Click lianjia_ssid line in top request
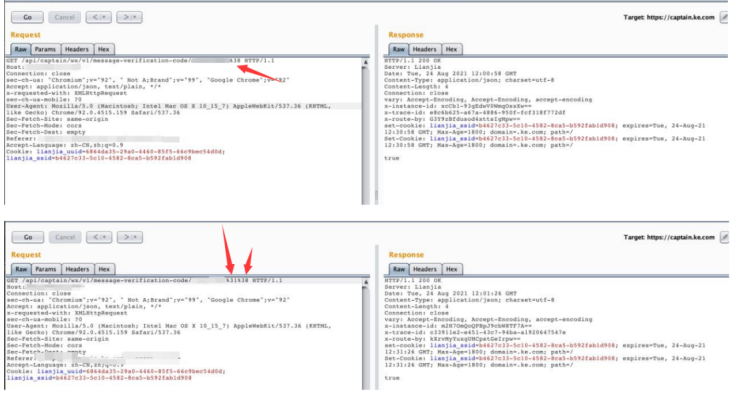 click(x=99, y=158)
